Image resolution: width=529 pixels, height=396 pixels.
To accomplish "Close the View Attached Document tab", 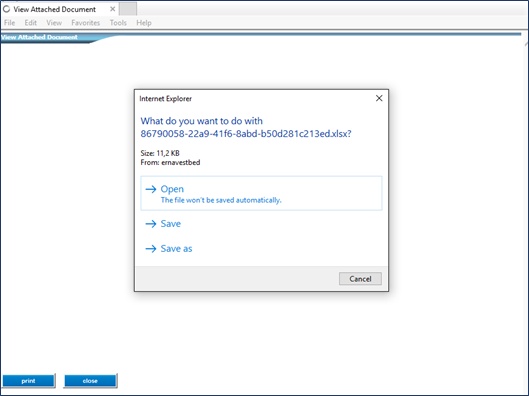I will tap(112, 9).
